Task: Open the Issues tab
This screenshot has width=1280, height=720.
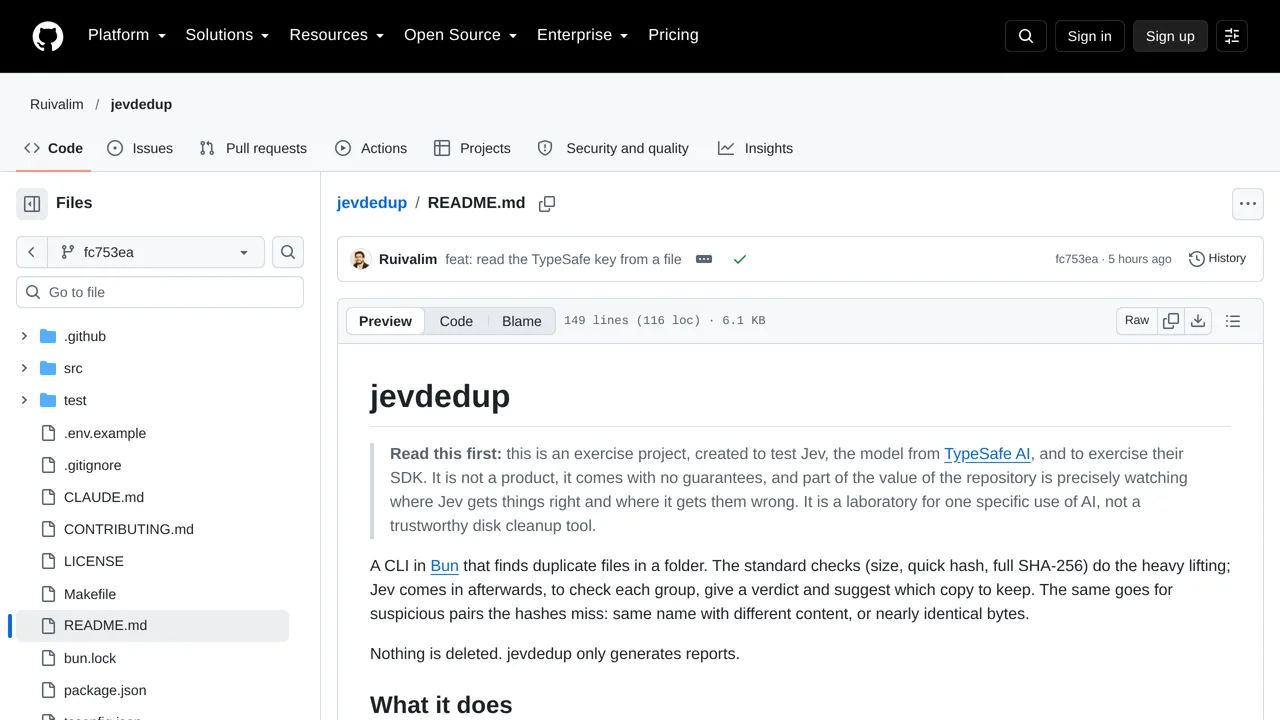Action: [140, 148]
